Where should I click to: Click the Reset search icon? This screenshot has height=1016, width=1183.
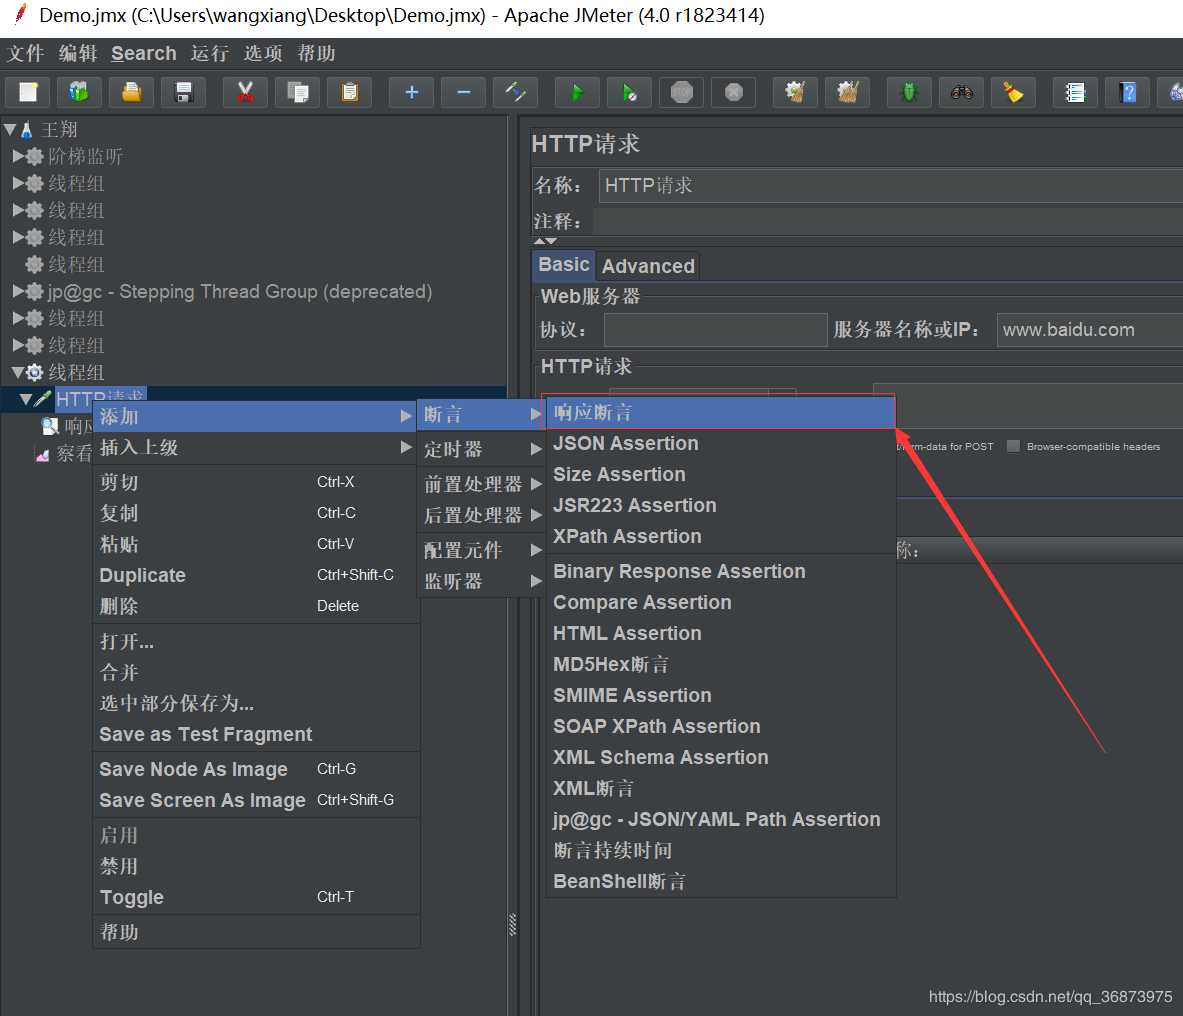tap(1013, 93)
